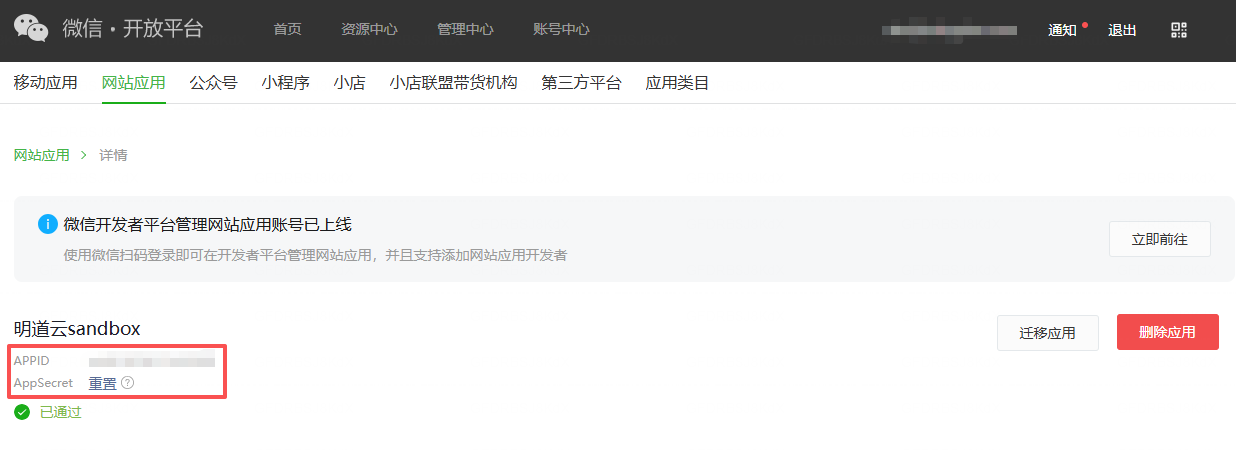Click the blurred account name in header
1236x450 pixels.
pyautogui.click(x=949, y=30)
